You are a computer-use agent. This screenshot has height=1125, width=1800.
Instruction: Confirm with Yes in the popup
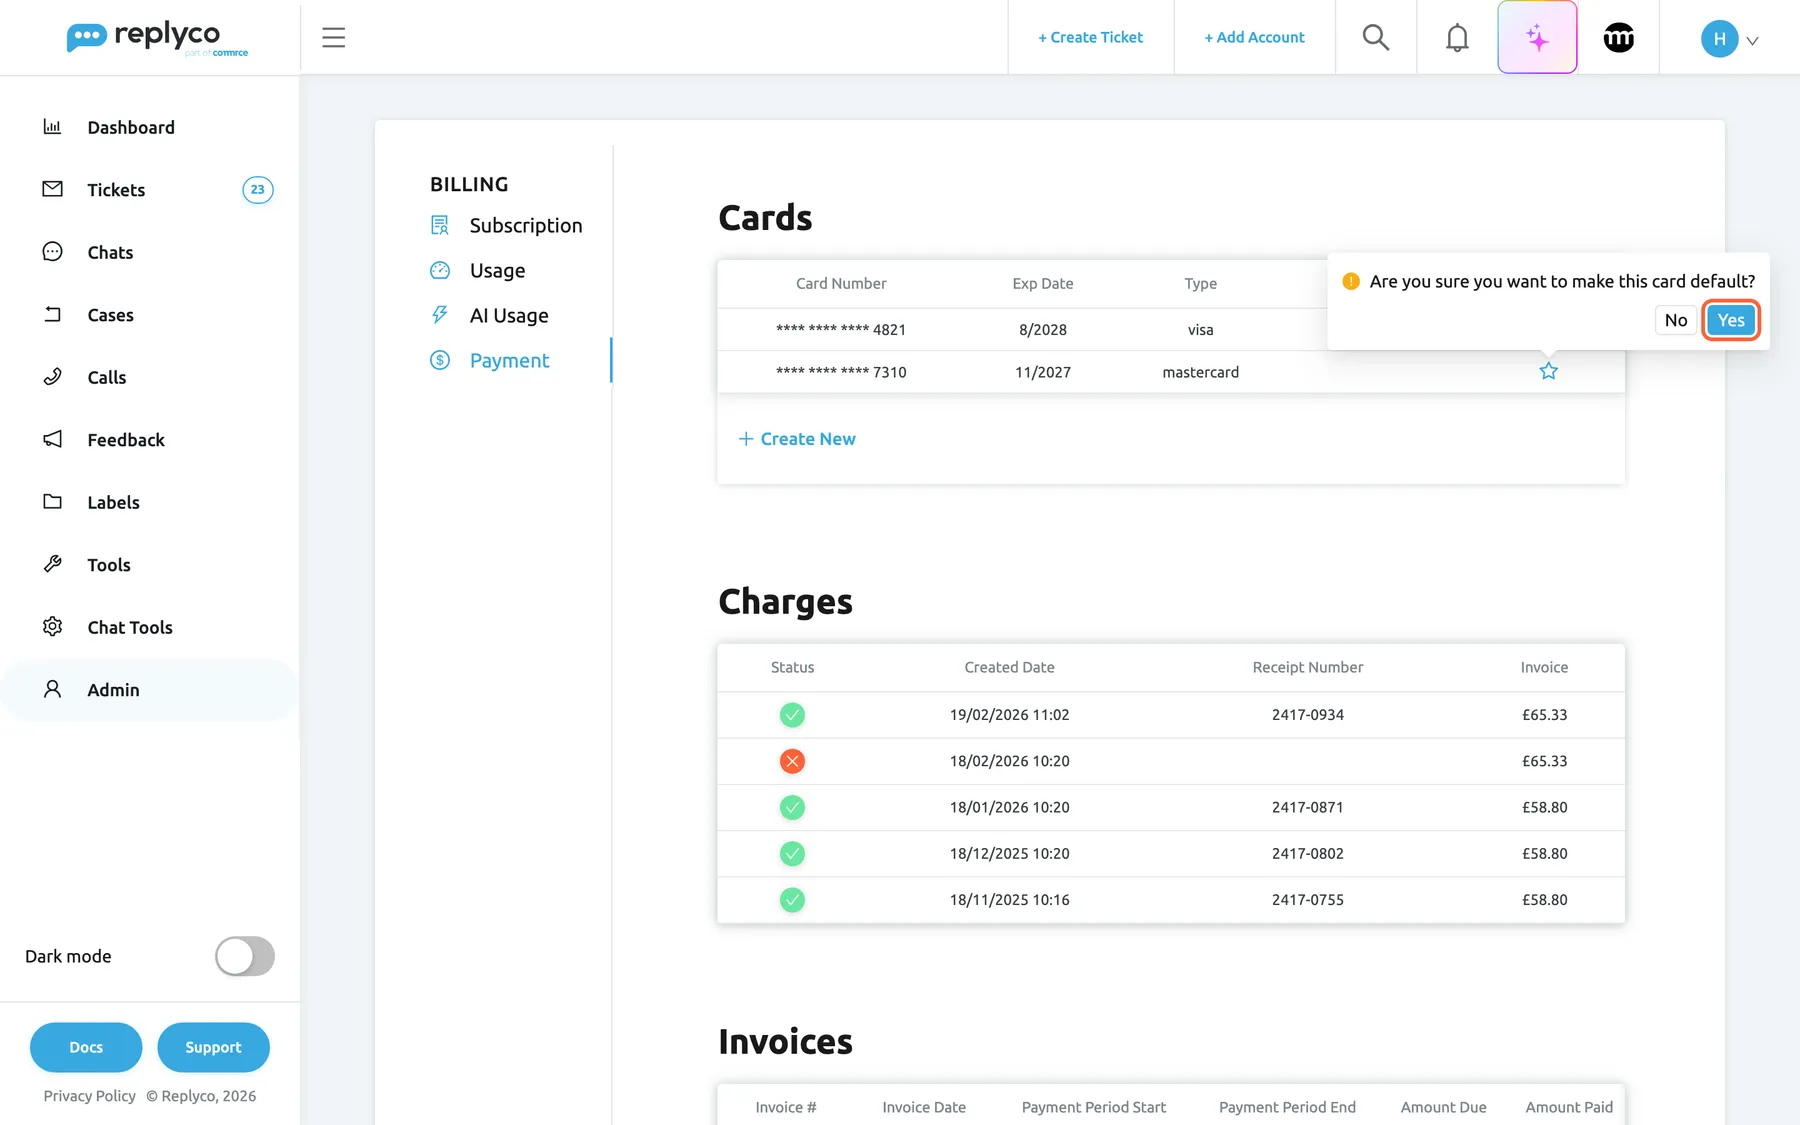[1731, 320]
